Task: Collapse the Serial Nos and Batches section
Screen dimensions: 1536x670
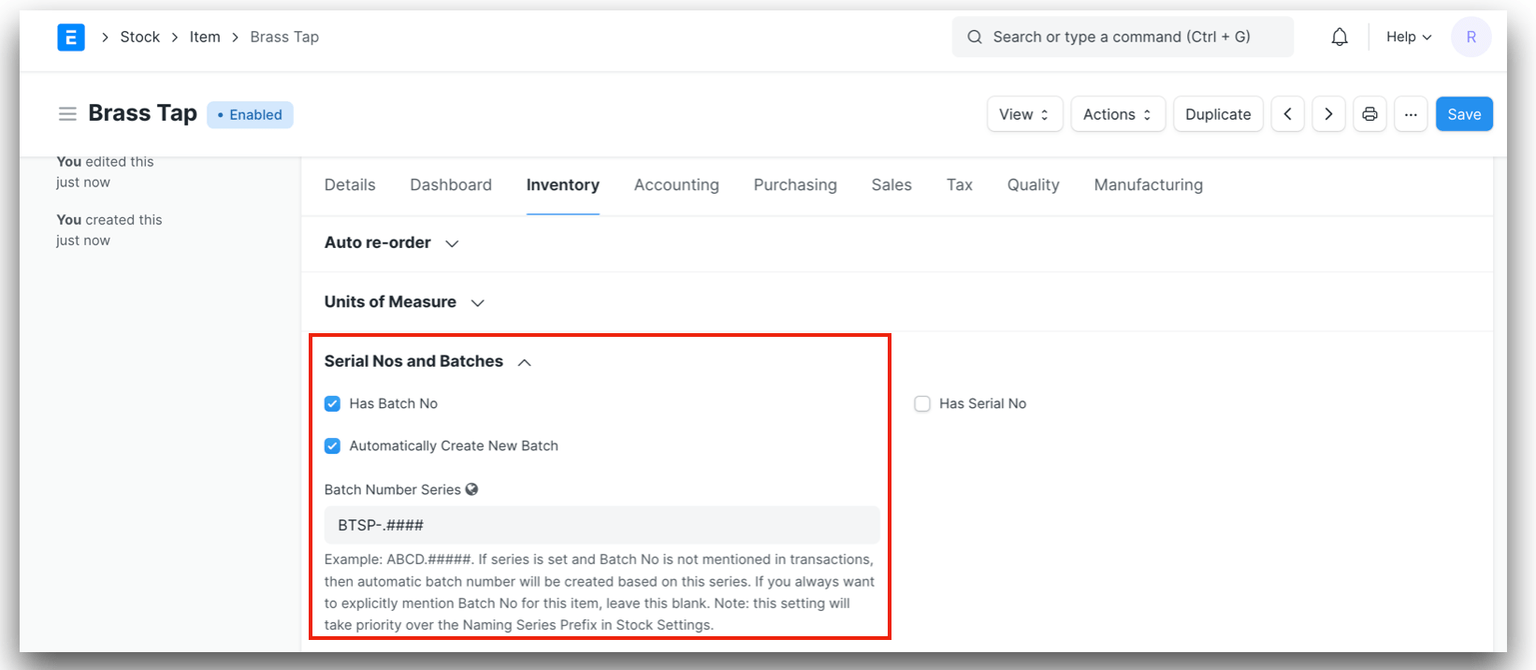Action: click(524, 362)
